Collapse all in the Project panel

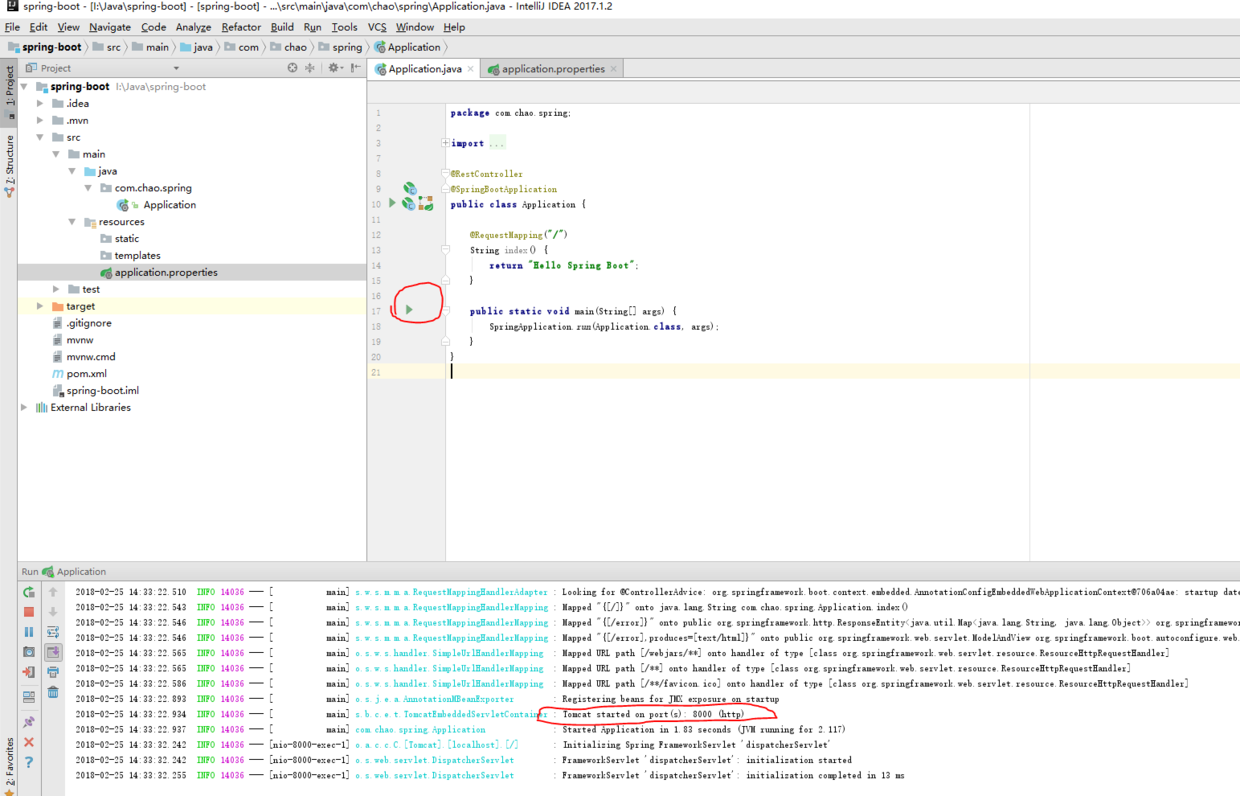click(310, 68)
